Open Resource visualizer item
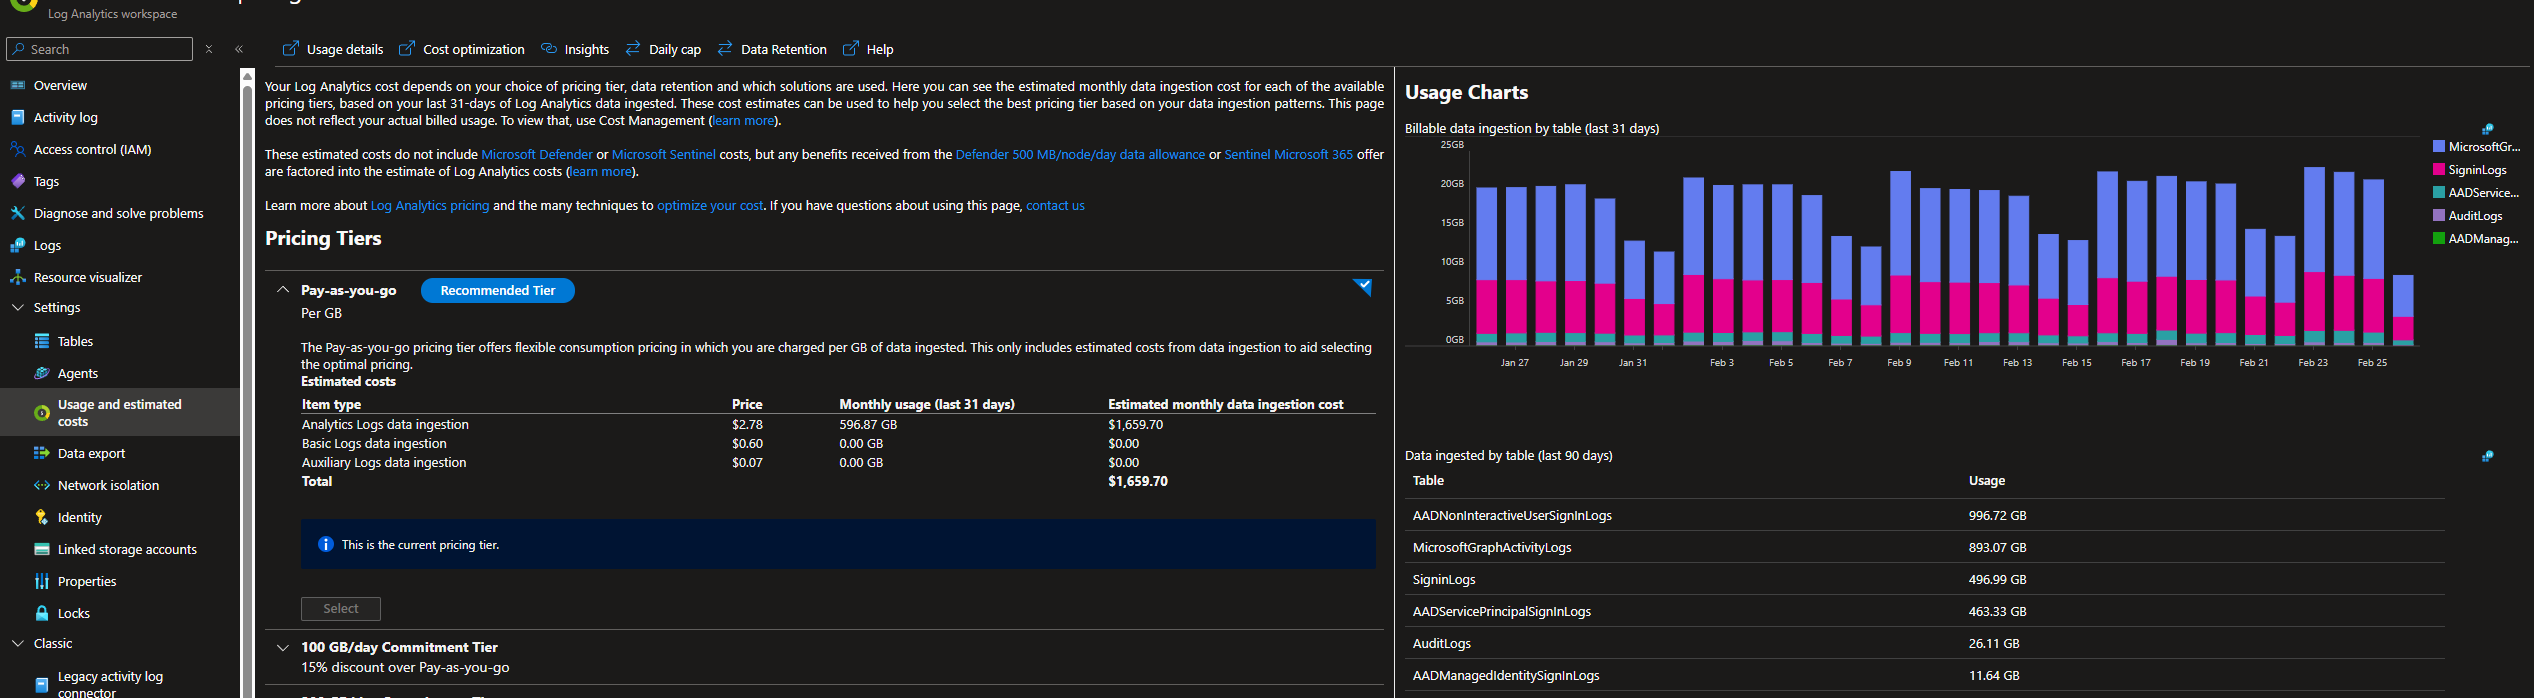Image resolution: width=2534 pixels, height=698 pixels. tap(87, 278)
